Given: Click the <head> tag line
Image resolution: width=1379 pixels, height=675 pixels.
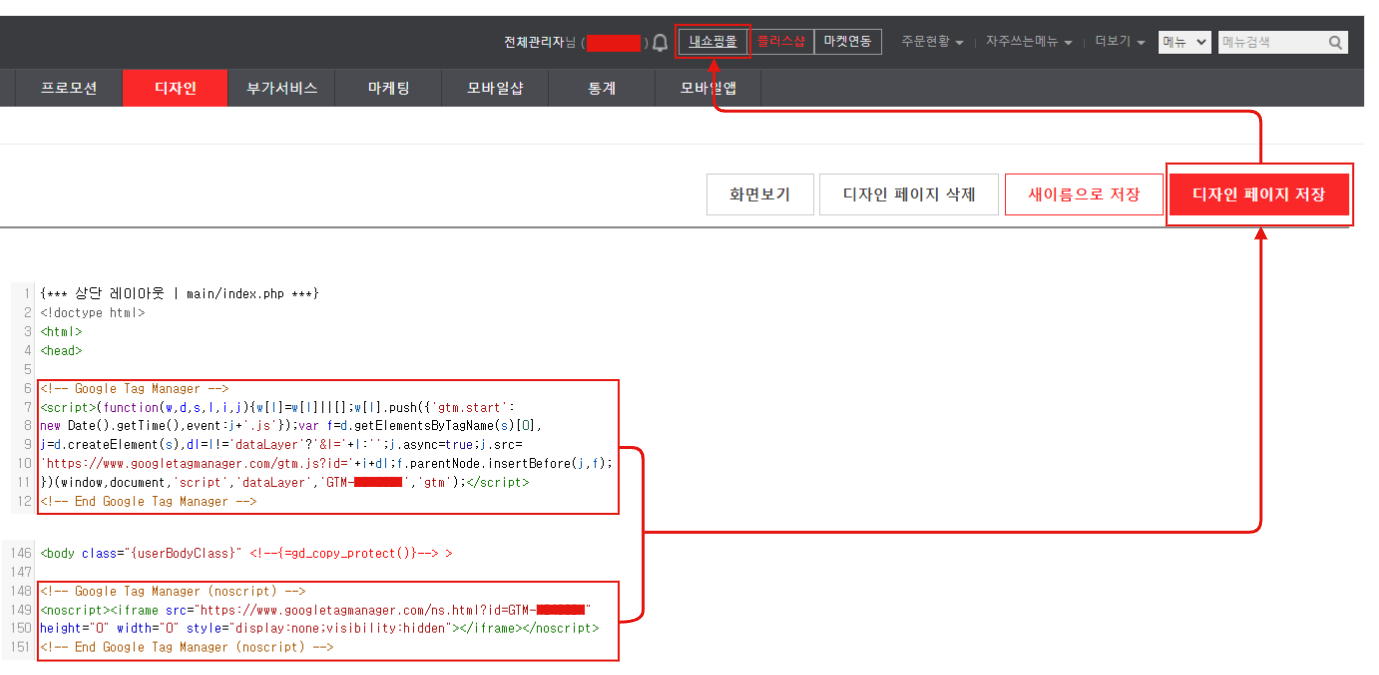Looking at the screenshot, I should click(61, 351).
